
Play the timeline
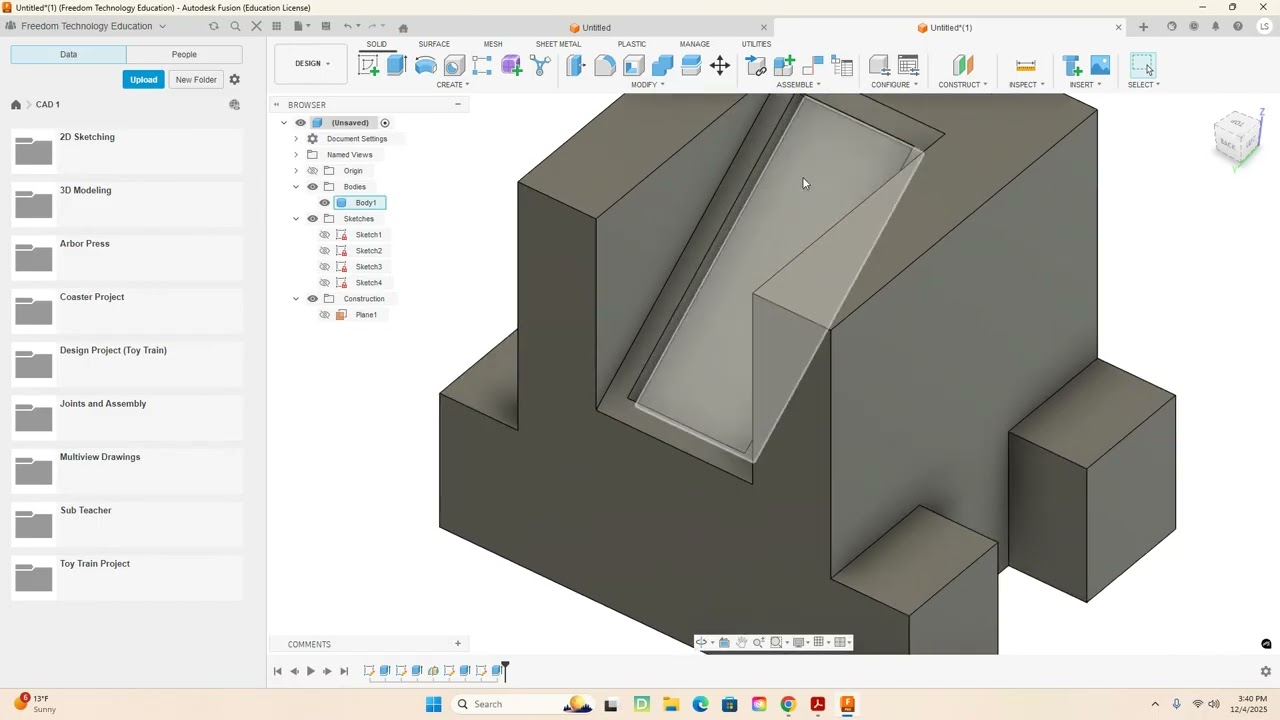point(310,671)
